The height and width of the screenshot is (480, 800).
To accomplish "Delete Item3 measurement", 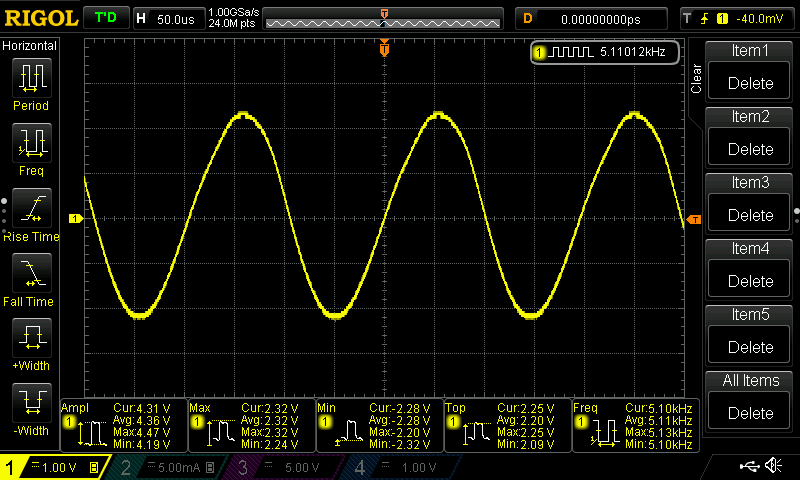I will pyautogui.click(x=750, y=215).
